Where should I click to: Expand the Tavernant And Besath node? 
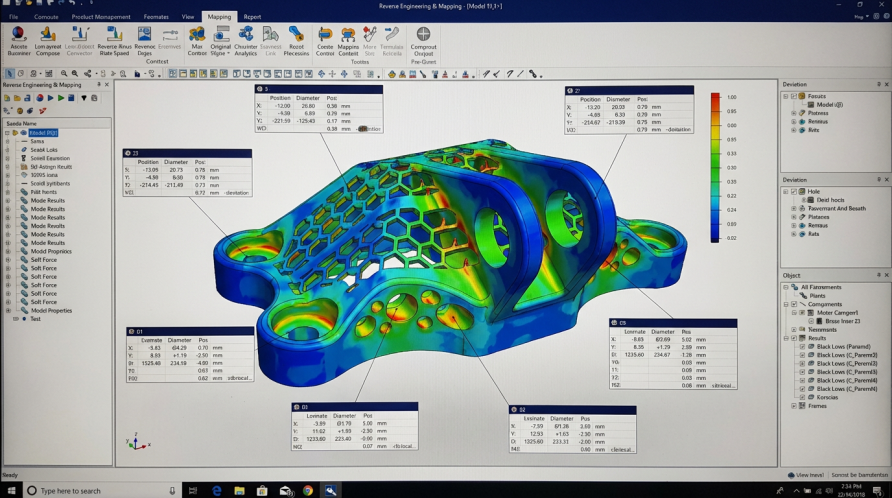coord(794,208)
